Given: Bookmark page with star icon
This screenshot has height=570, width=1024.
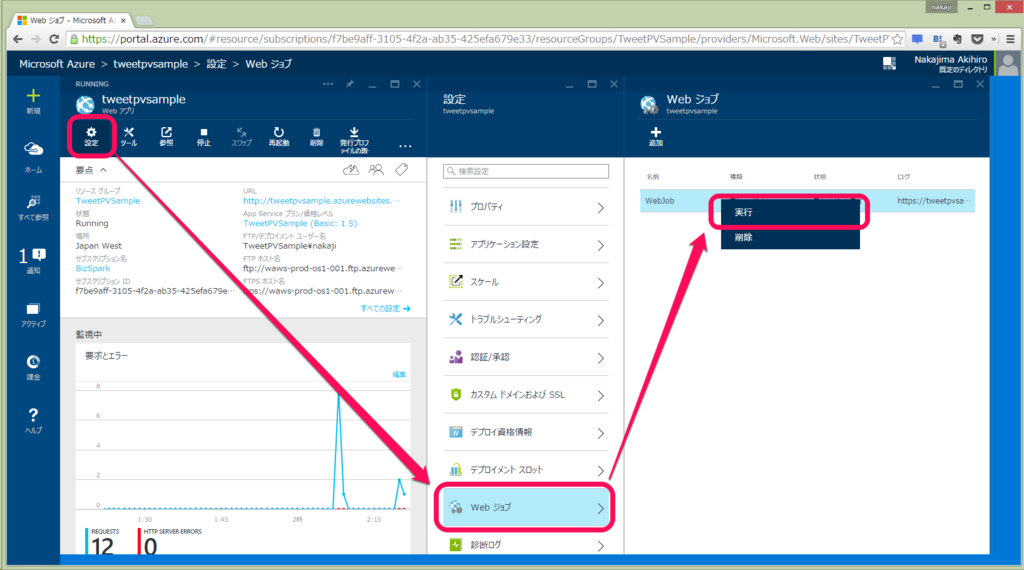Looking at the screenshot, I should [x=897, y=39].
